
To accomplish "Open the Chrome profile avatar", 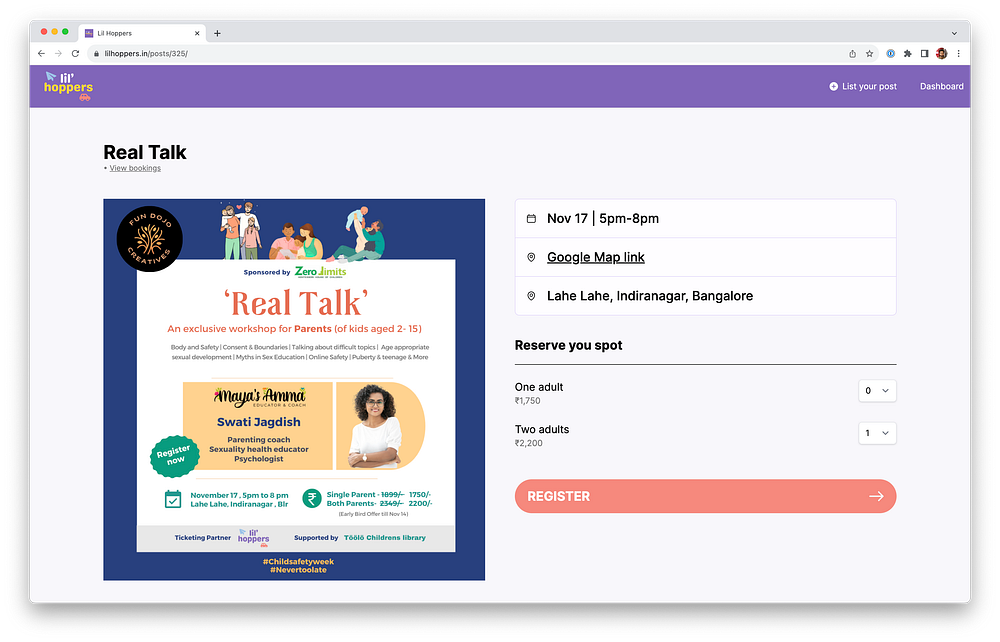I will click(941, 54).
